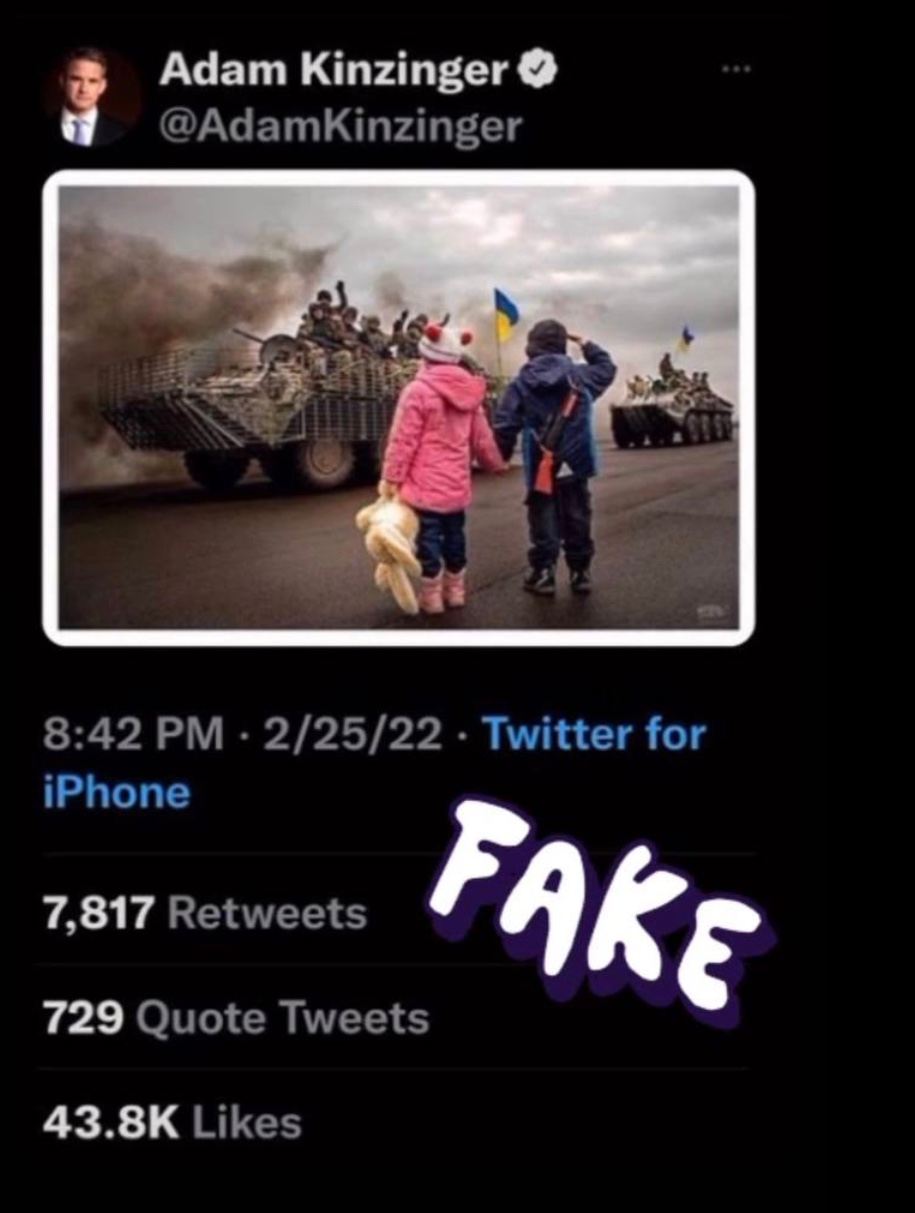This screenshot has width=915, height=1213.
Task: View the 729 Quote Tweets list
Action: click(x=236, y=1018)
